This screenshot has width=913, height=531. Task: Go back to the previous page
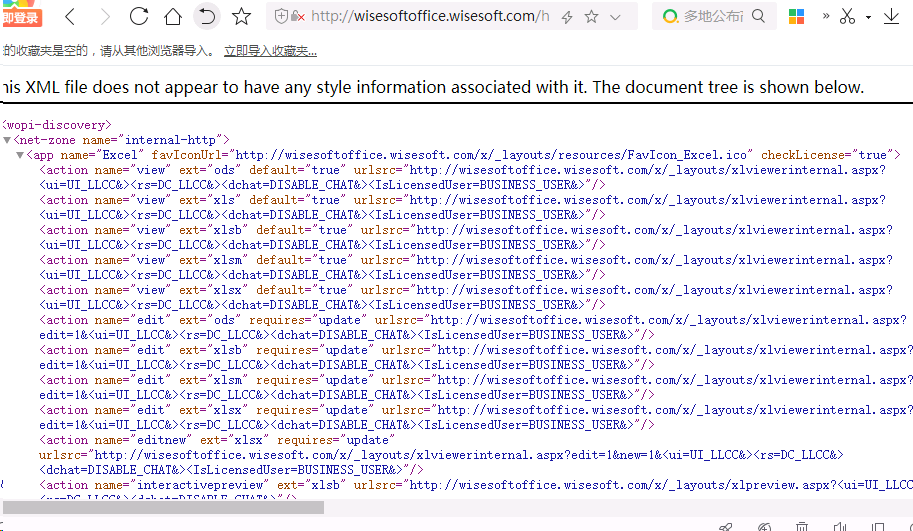pos(70,16)
